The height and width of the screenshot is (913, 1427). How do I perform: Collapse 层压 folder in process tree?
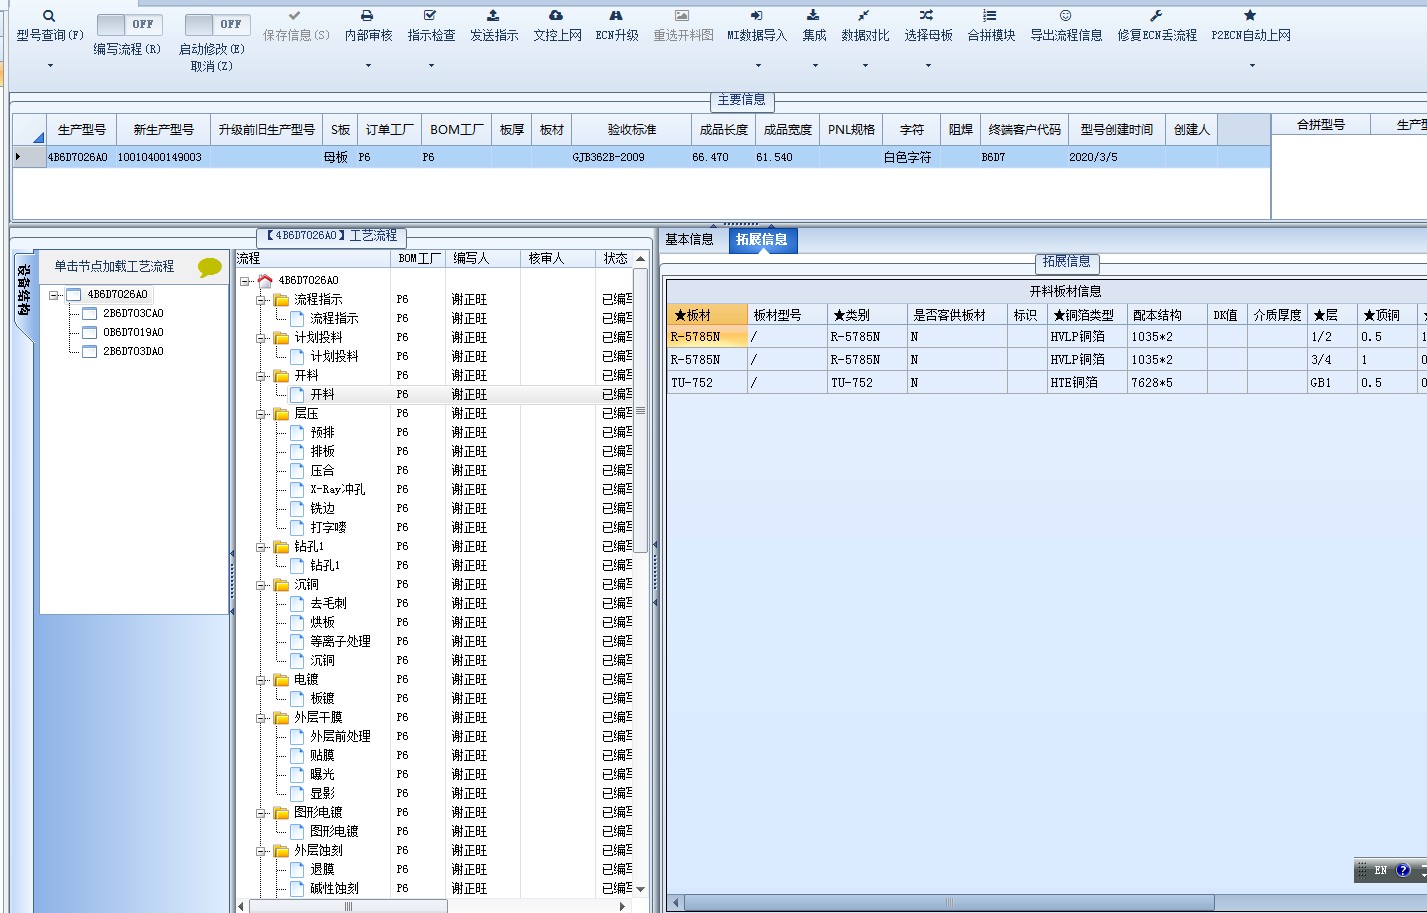pyautogui.click(x=261, y=413)
